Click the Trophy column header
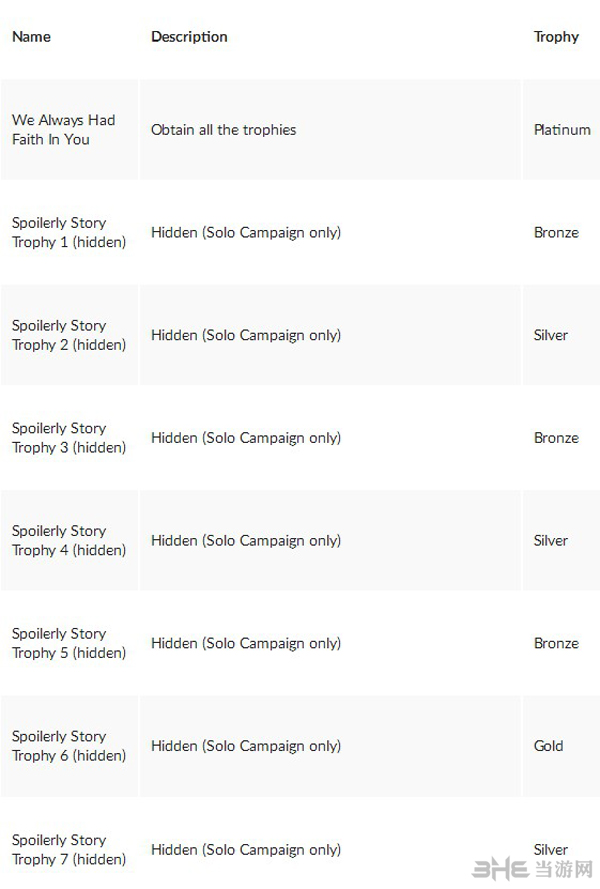The image size is (600, 889). [x=556, y=37]
